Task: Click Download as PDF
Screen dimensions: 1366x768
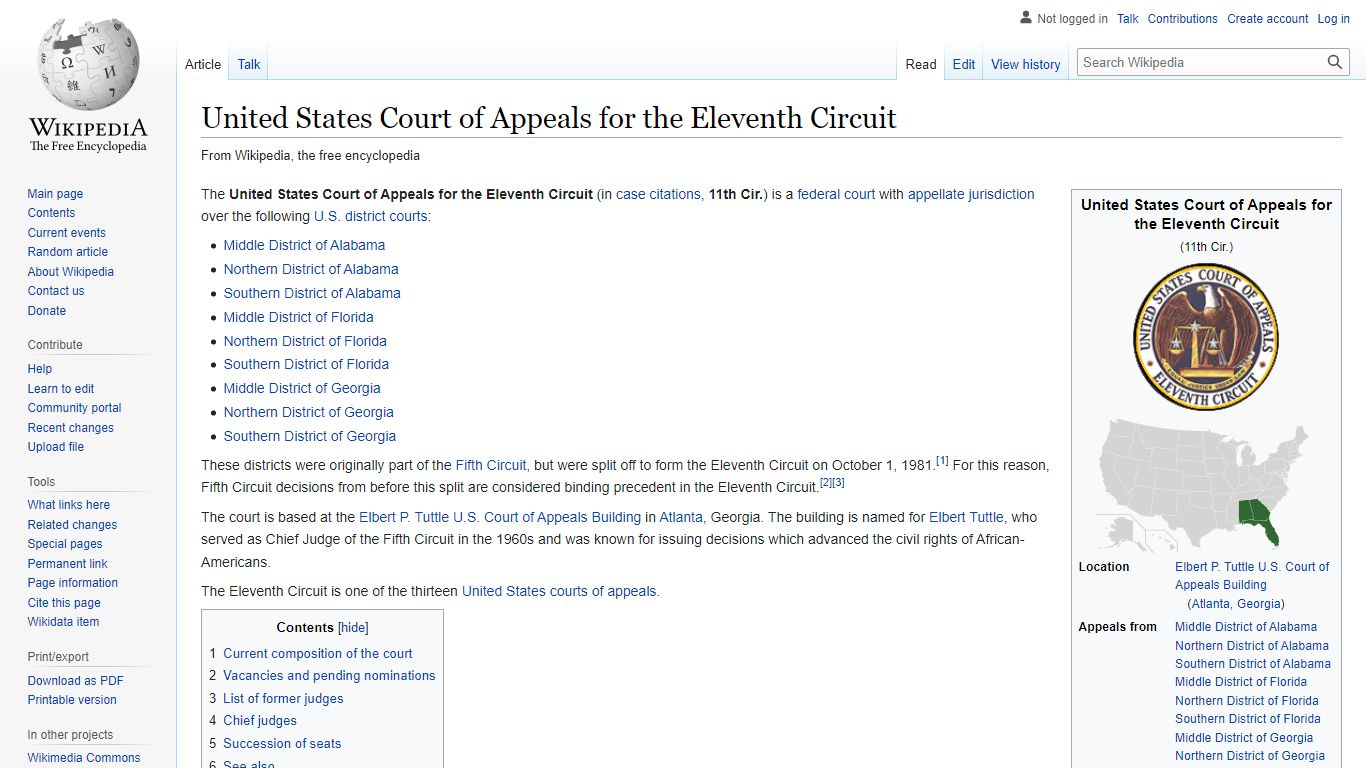Action: [76, 681]
